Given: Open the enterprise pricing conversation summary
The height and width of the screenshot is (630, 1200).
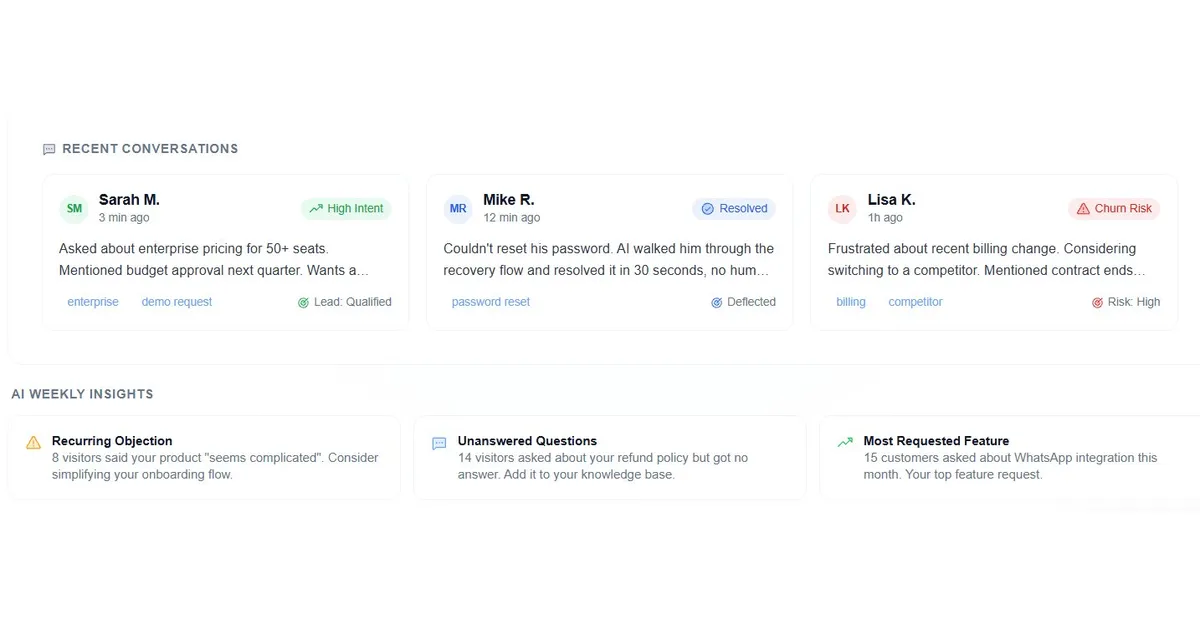Looking at the screenshot, I should pos(214,259).
